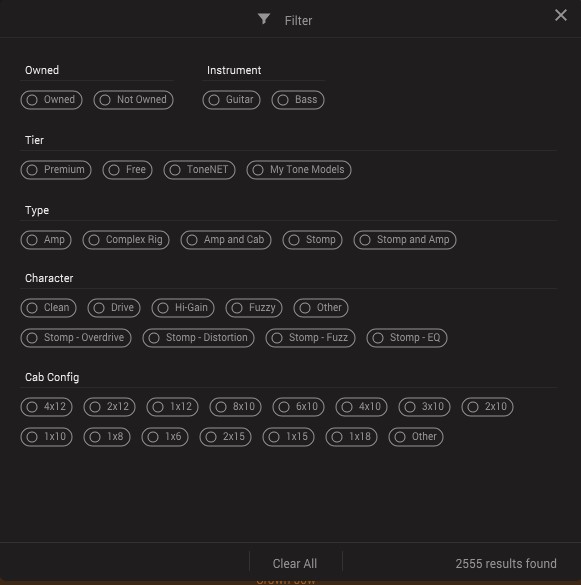This screenshot has width=581, height=585.
Task: Choose the Fuzzy character filter
Action: point(254,308)
